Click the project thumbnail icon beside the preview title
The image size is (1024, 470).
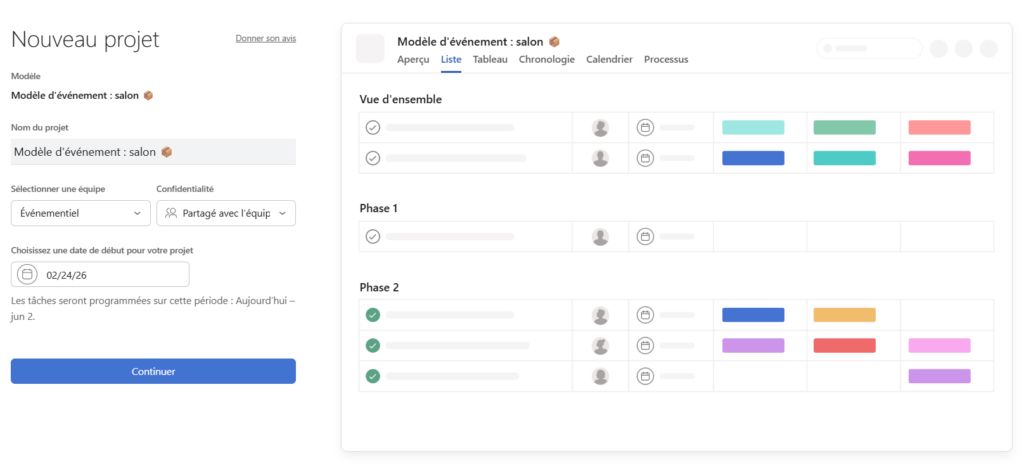point(370,49)
